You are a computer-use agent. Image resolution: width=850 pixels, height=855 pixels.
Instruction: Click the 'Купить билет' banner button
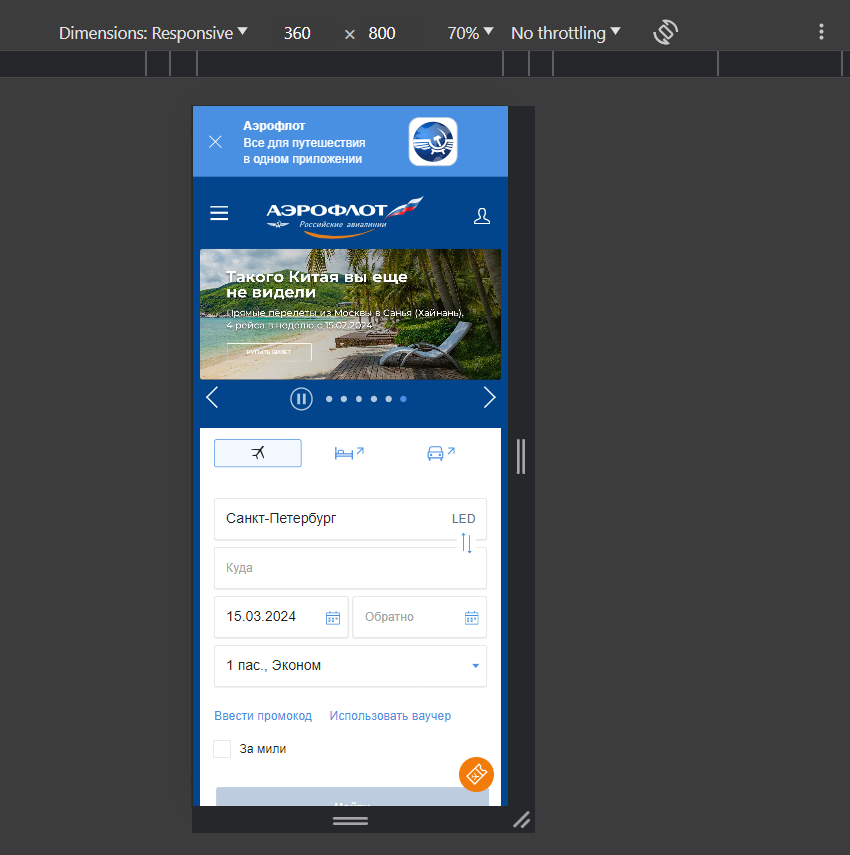coord(269,352)
